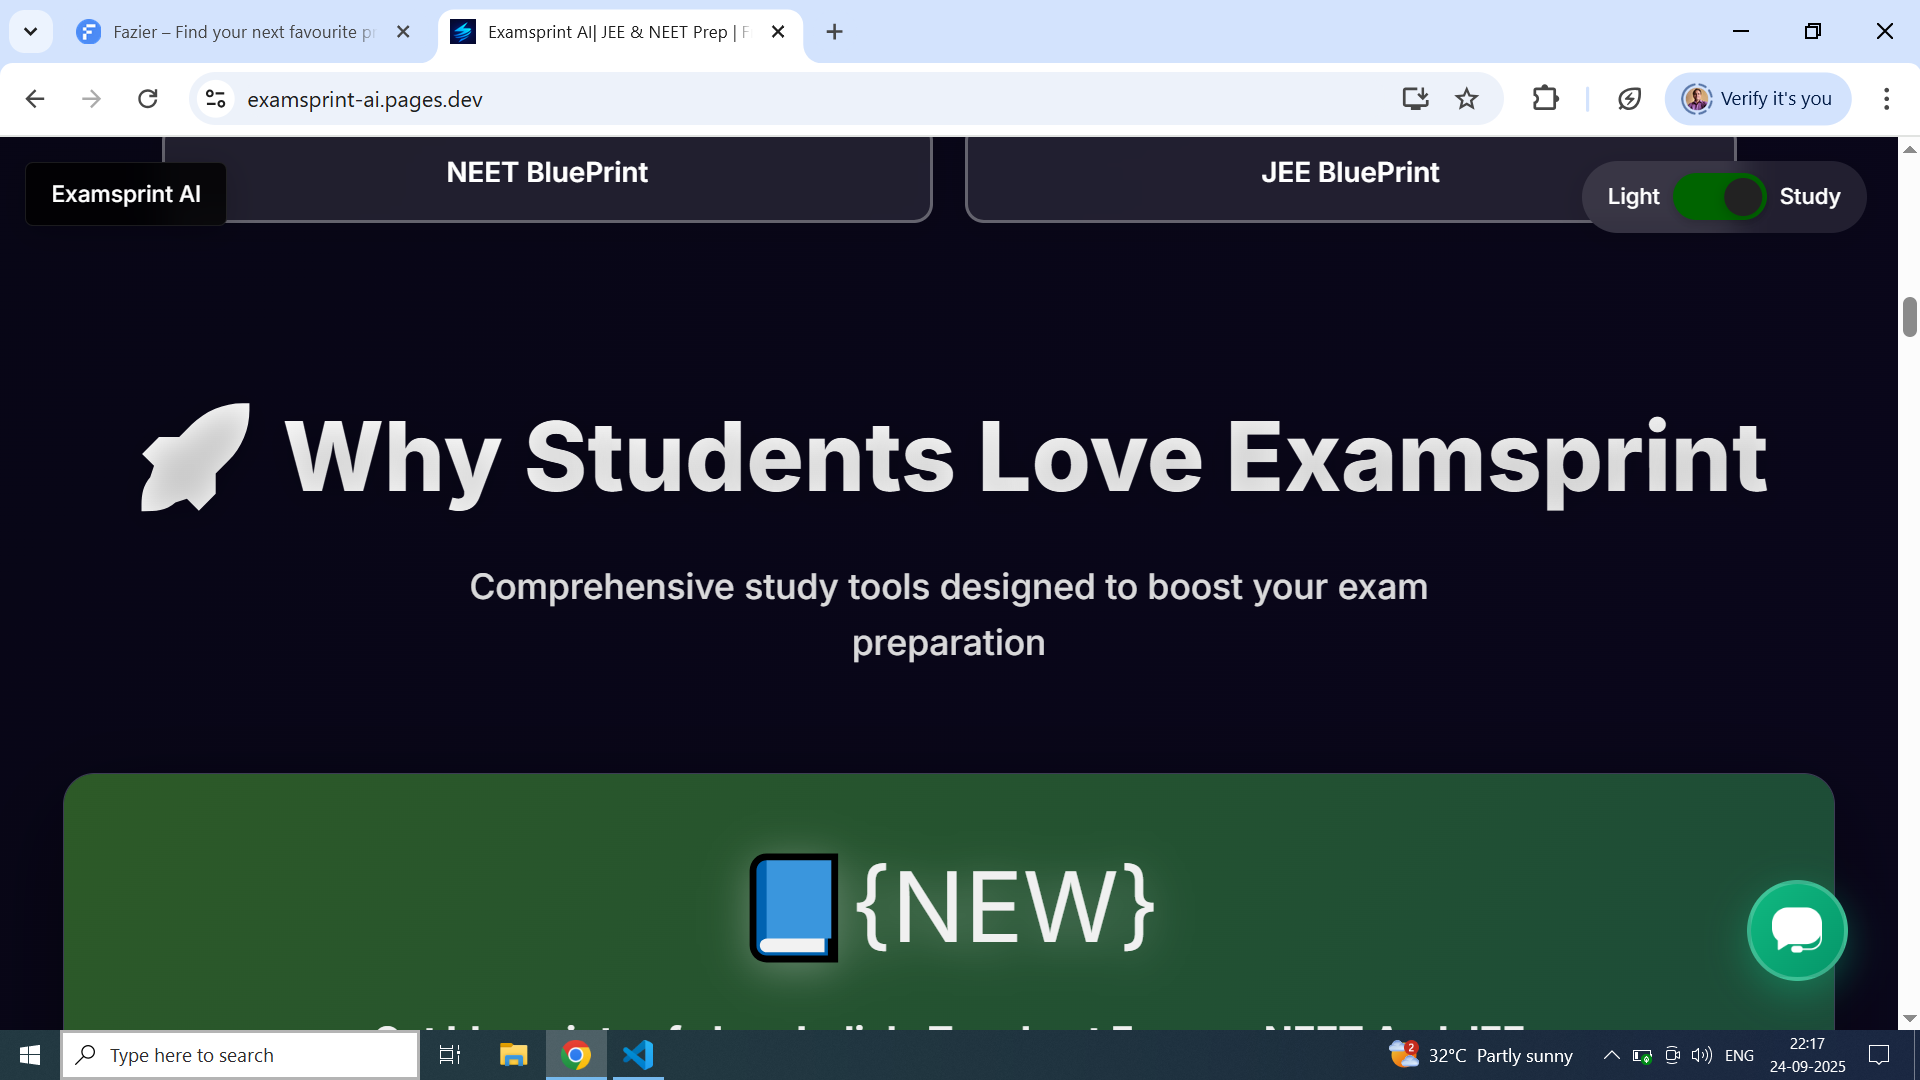The image size is (1920, 1080).
Task: Switch to the Fazier browser tab
Action: tap(245, 32)
